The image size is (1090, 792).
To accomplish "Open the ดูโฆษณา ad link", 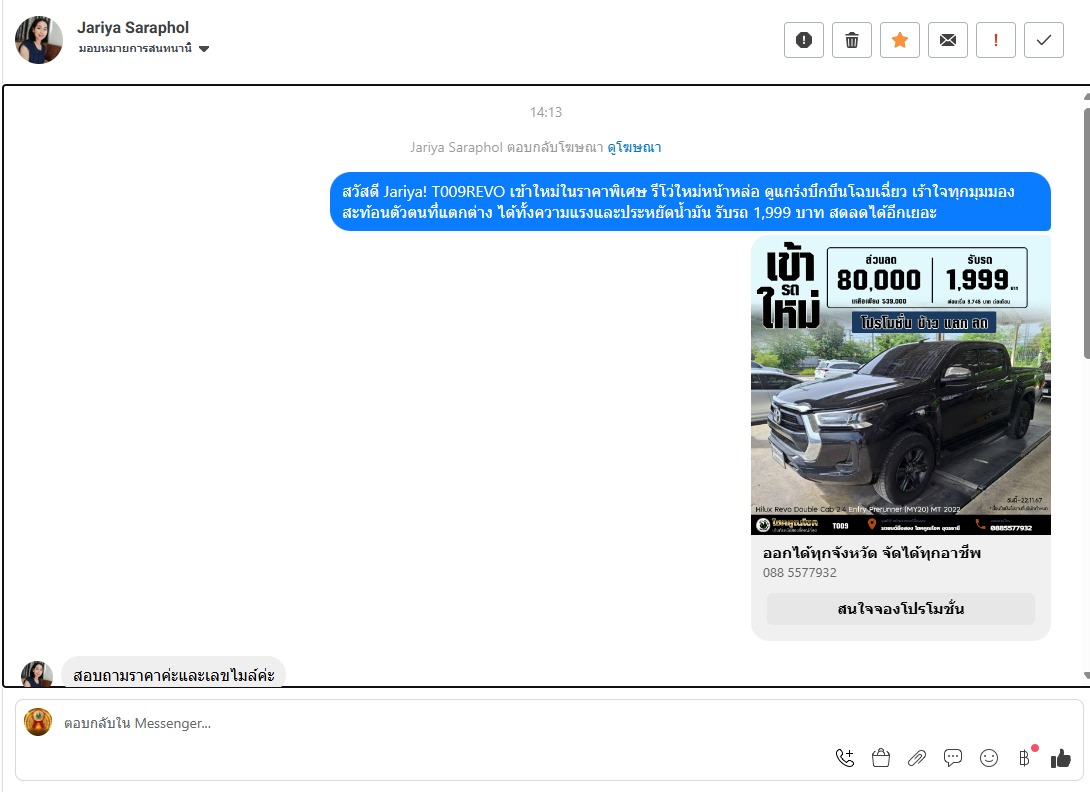I will 634,147.
